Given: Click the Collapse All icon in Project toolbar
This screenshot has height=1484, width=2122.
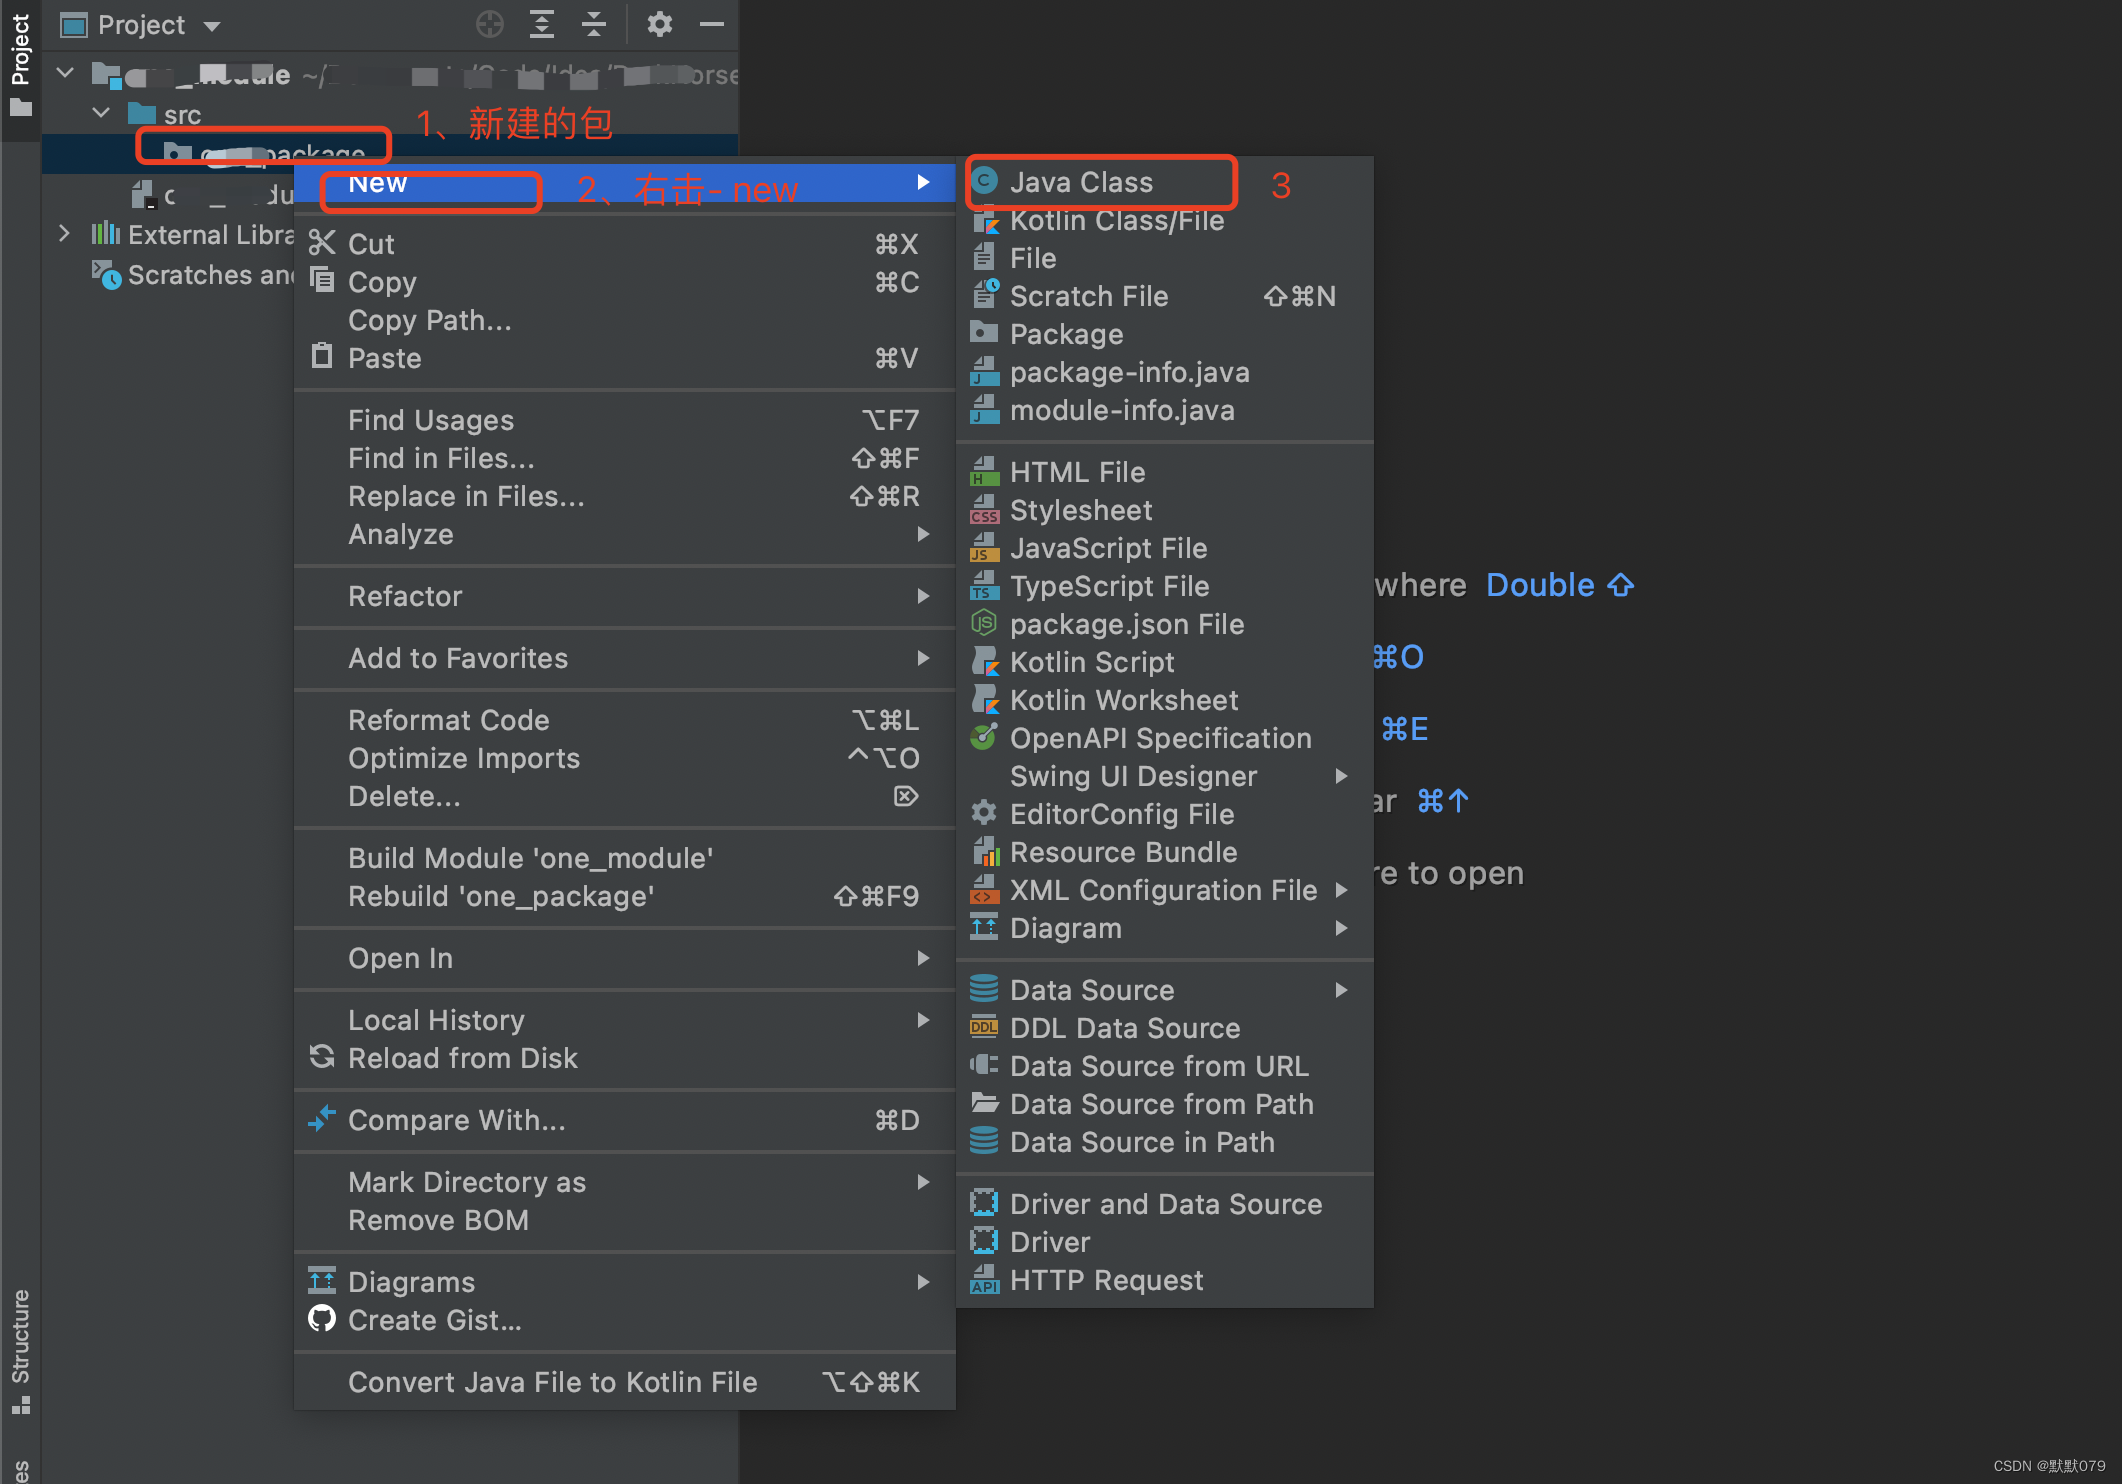Looking at the screenshot, I should [x=594, y=24].
